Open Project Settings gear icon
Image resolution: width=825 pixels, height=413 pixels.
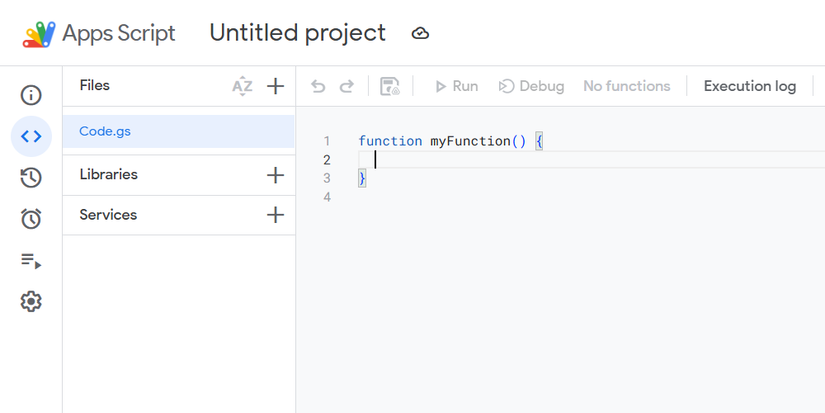31,301
